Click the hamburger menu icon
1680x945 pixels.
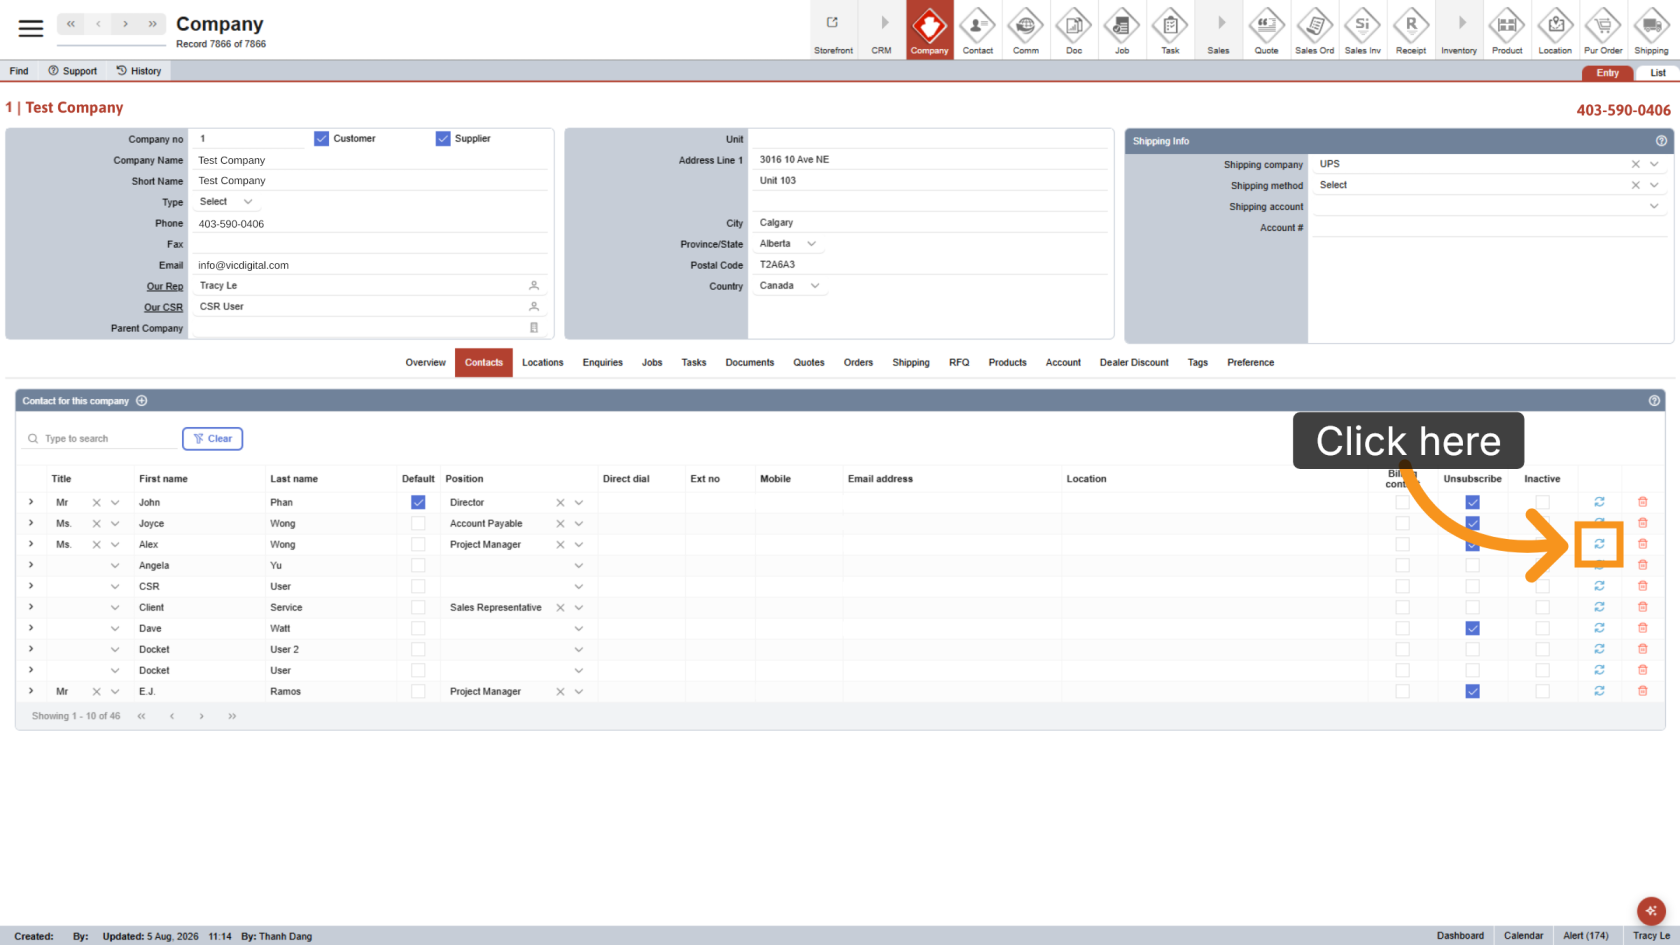31,29
